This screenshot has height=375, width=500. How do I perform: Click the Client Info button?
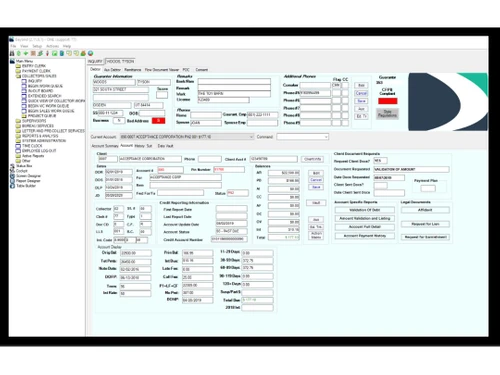[x=313, y=159]
